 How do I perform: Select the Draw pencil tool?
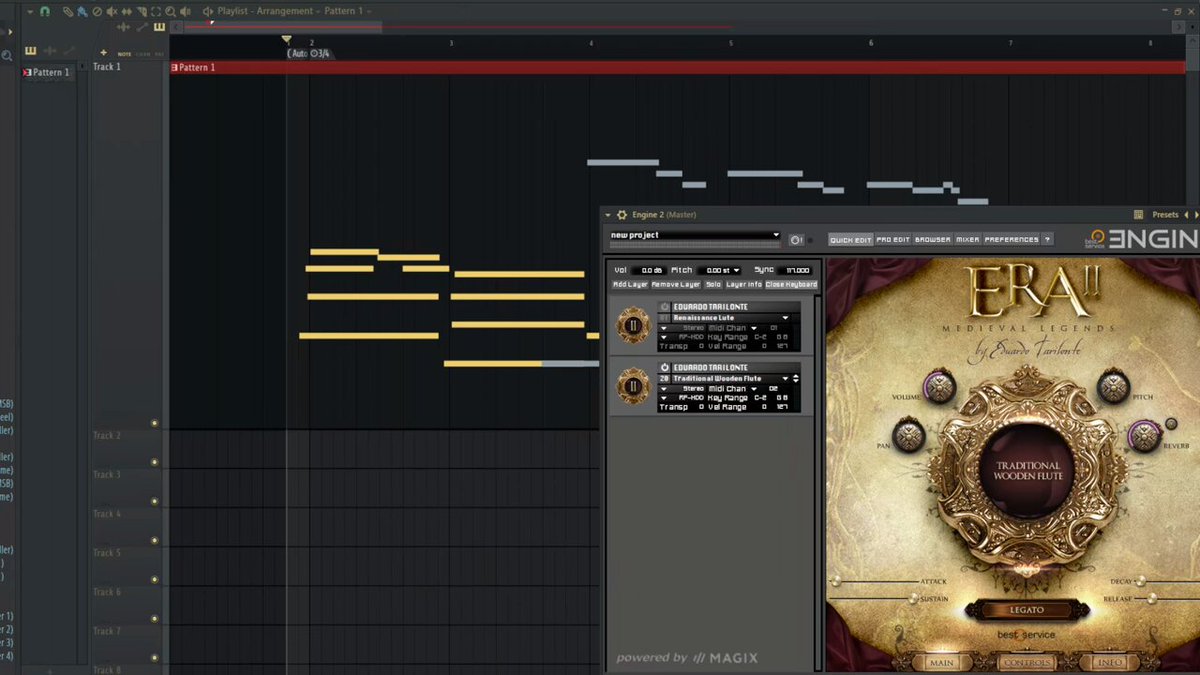click(68, 12)
